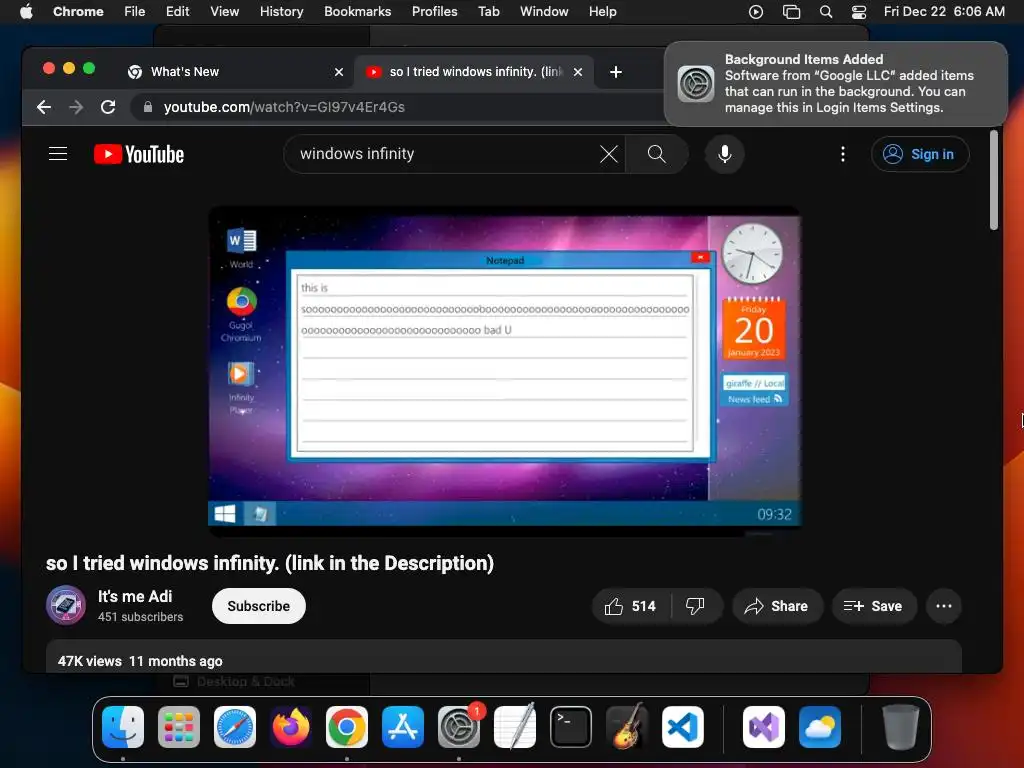
Task: Reload the page in Chrome
Action: (x=108, y=107)
